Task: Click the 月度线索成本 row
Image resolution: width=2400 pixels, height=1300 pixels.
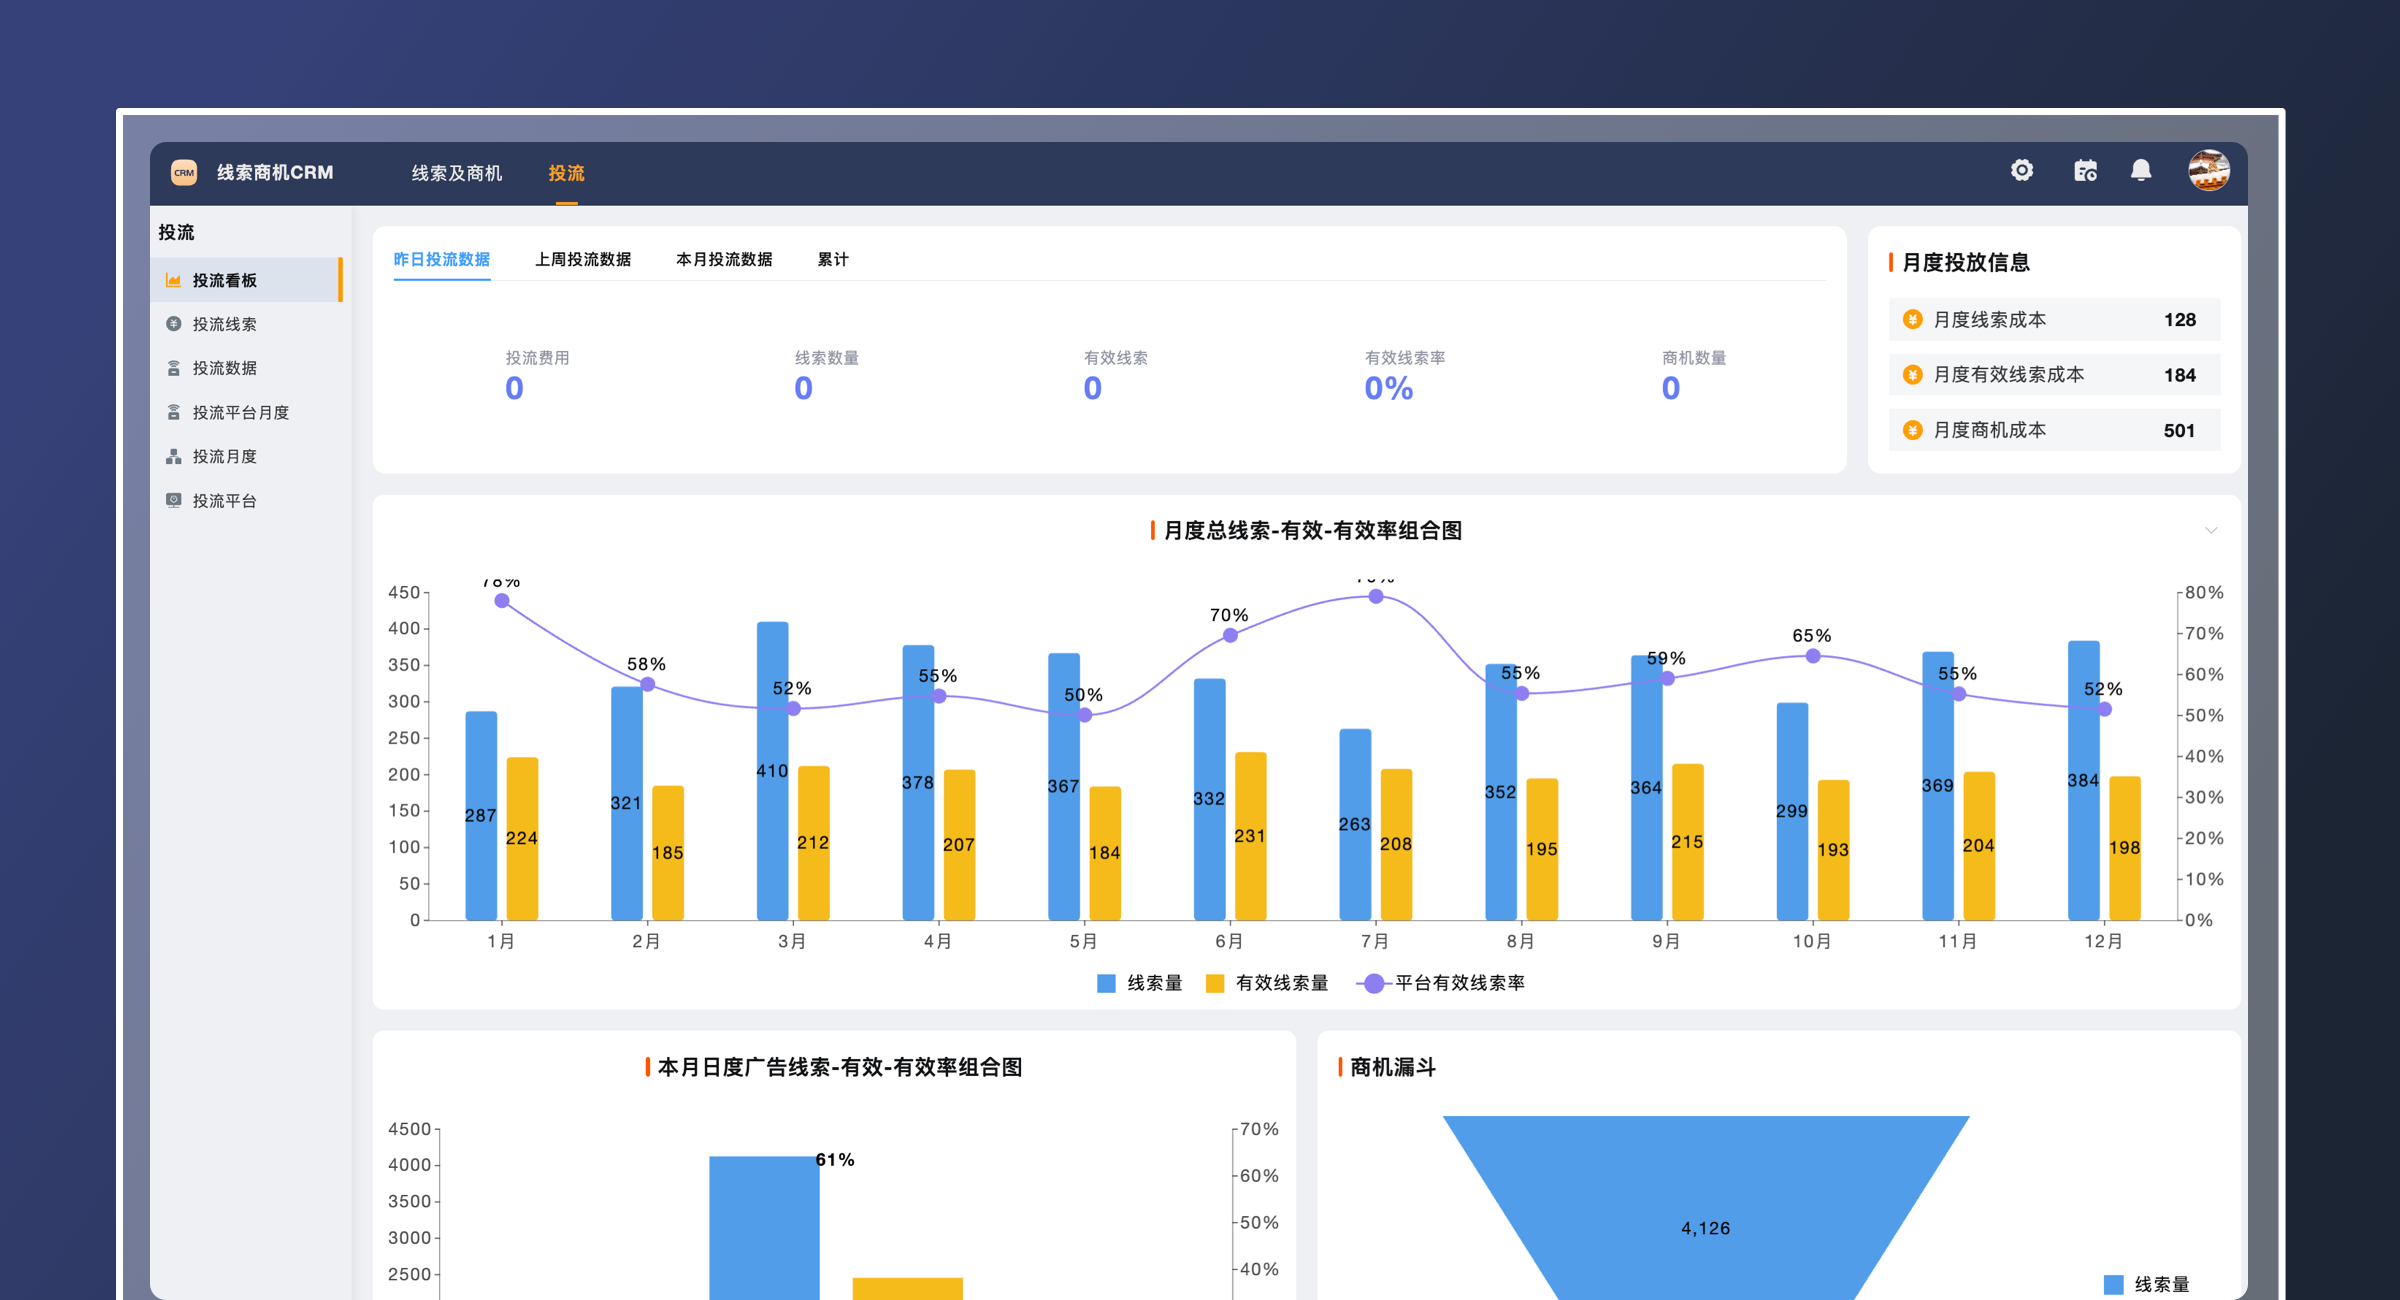Action: coord(2054,320)
